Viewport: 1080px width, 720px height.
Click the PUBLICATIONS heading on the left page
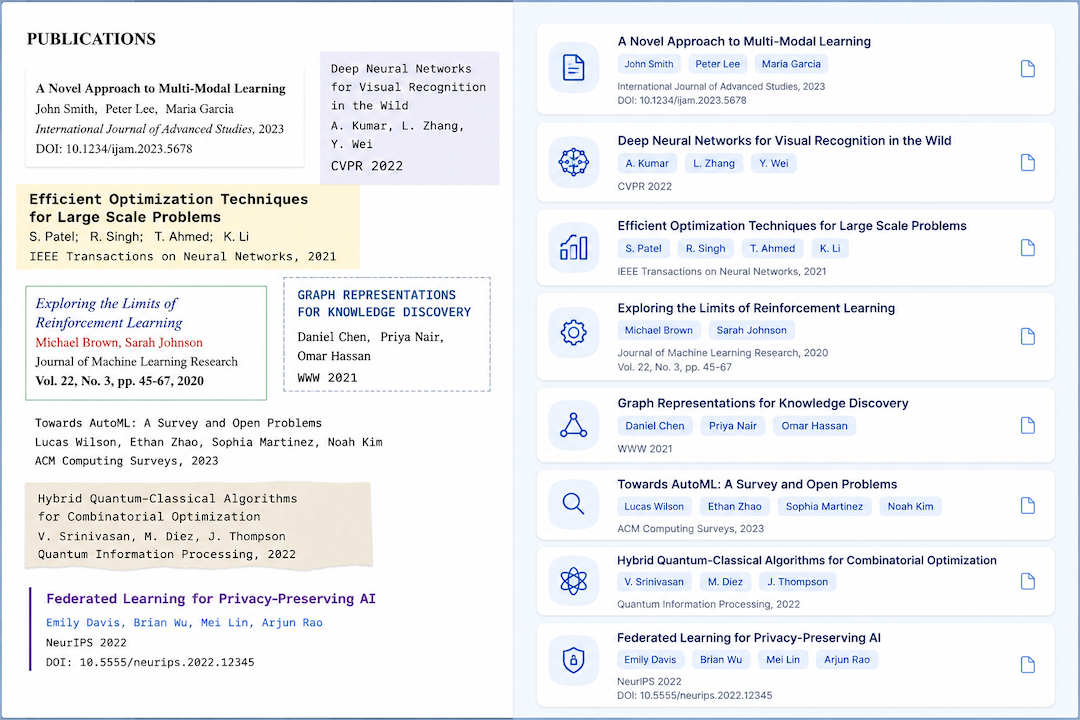point(91,39)
